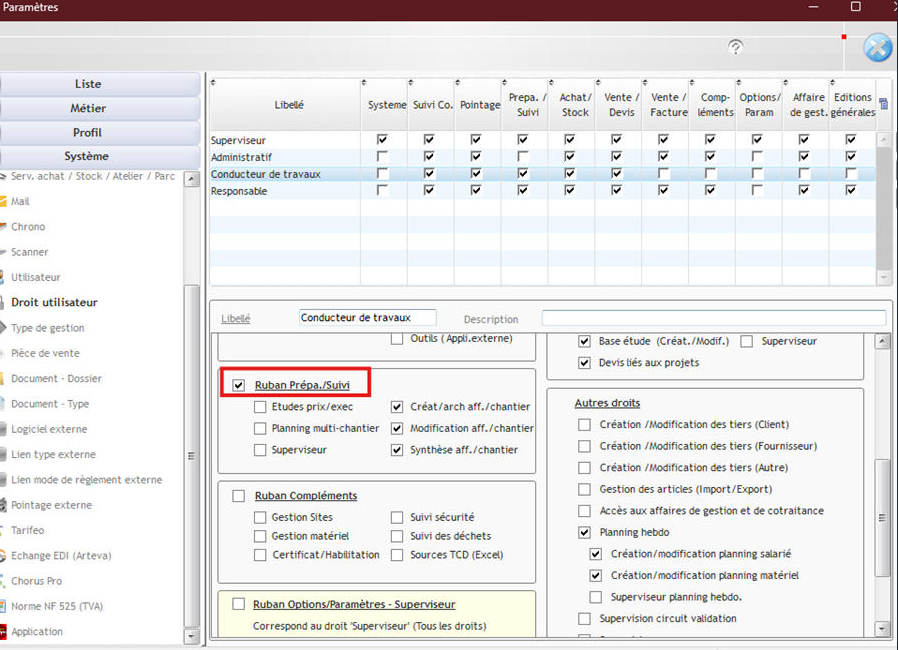Uncheck the Ruban Prépa./Suivi checkbox

tap(238, 385)
